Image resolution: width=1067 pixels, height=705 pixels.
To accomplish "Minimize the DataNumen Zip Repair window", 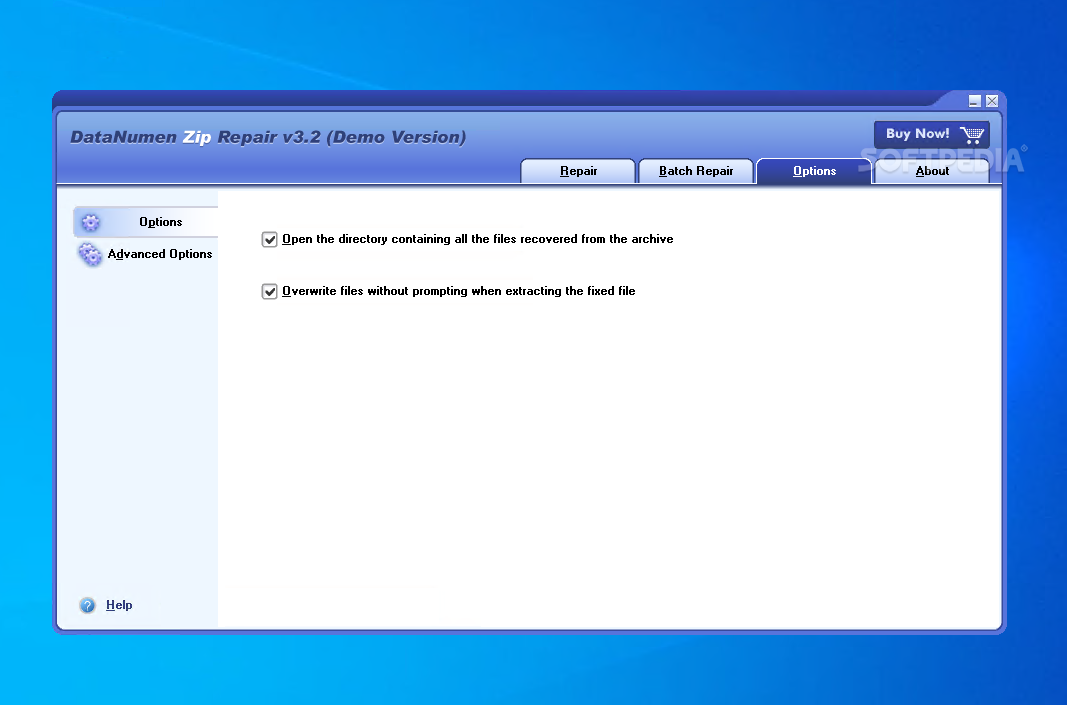I will [x=974, y=101].
